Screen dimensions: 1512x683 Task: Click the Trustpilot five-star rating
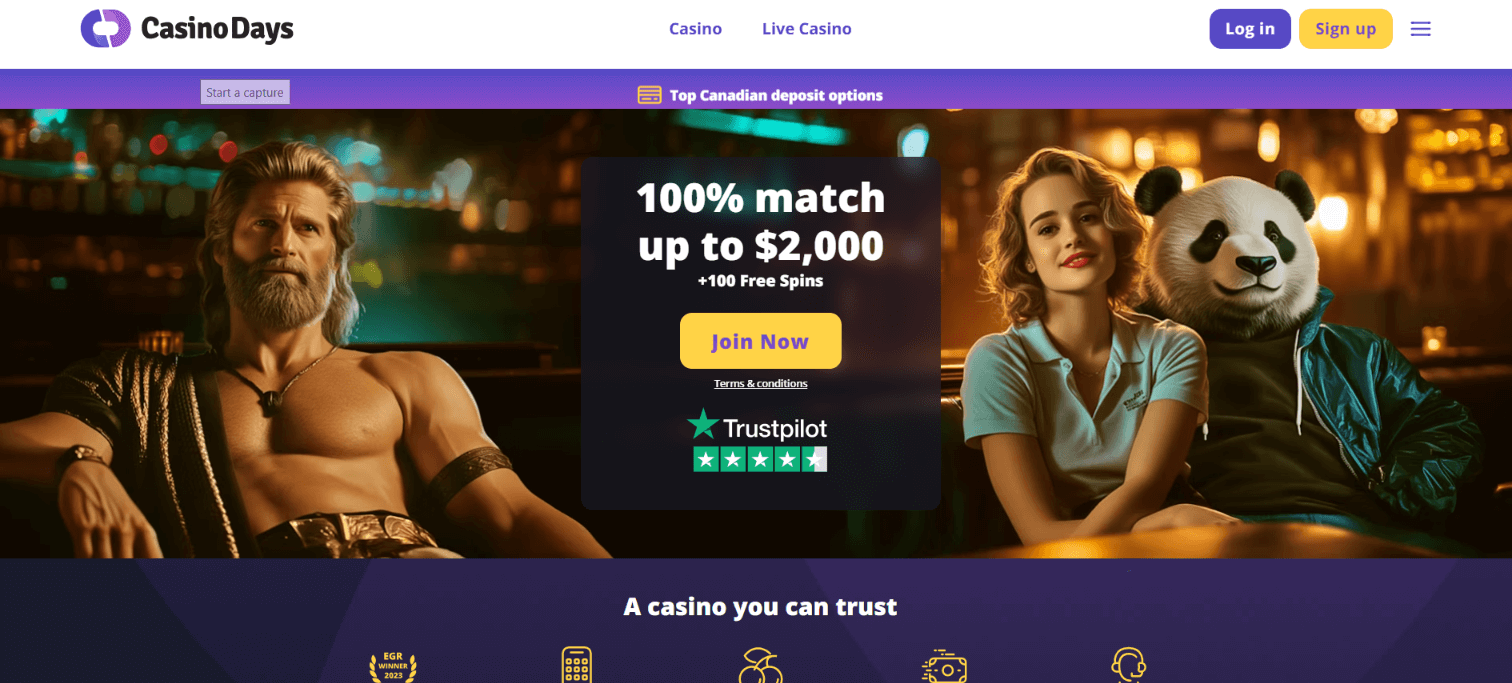pyautogui.click(x=760, y=459)
